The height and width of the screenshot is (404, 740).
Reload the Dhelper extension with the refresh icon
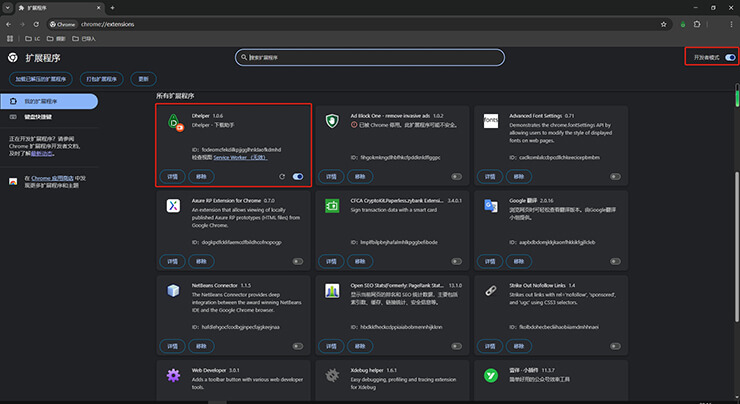tap(282, 177)
